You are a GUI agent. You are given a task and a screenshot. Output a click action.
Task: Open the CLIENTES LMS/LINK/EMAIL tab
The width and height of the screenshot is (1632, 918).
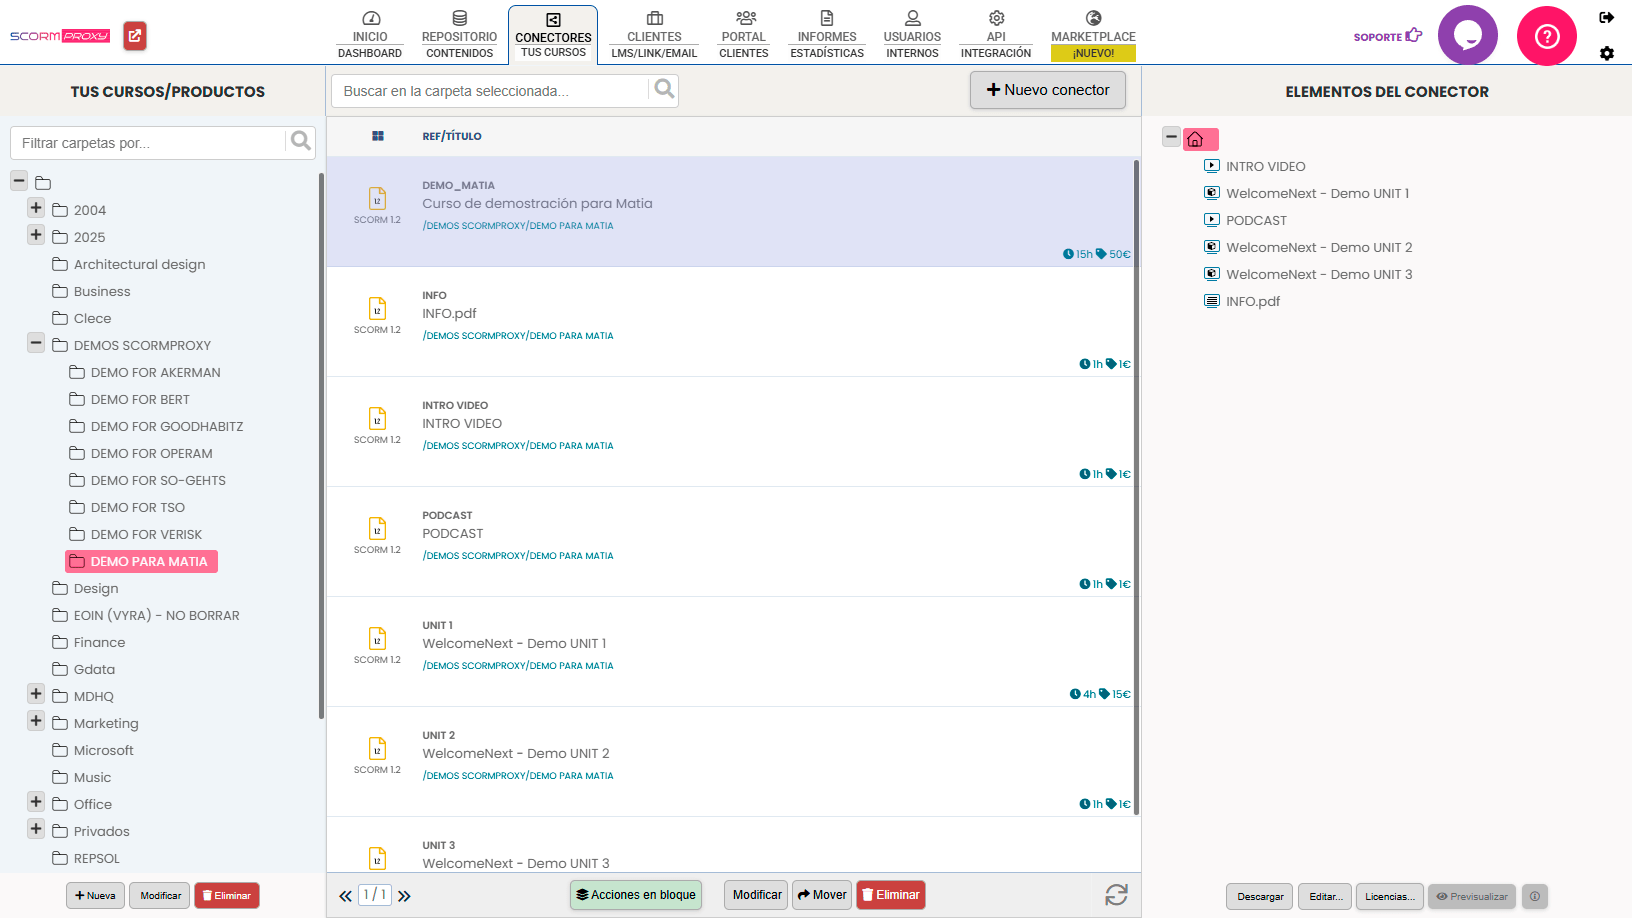(x=654, y=35)
